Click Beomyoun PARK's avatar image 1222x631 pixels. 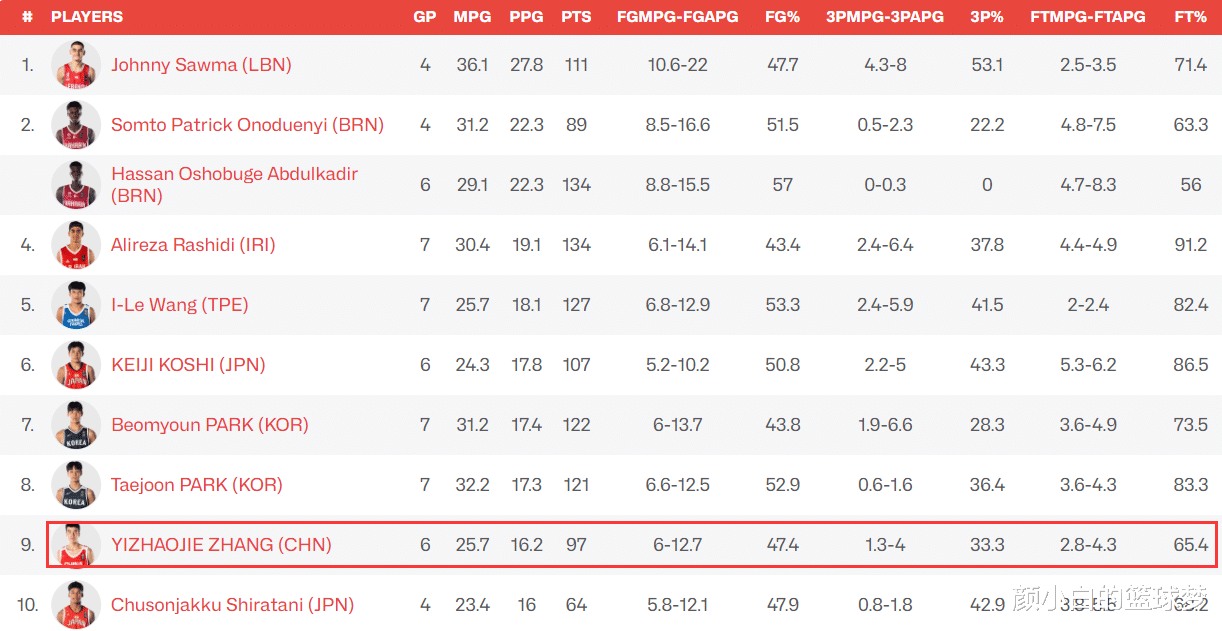point(76,425)
